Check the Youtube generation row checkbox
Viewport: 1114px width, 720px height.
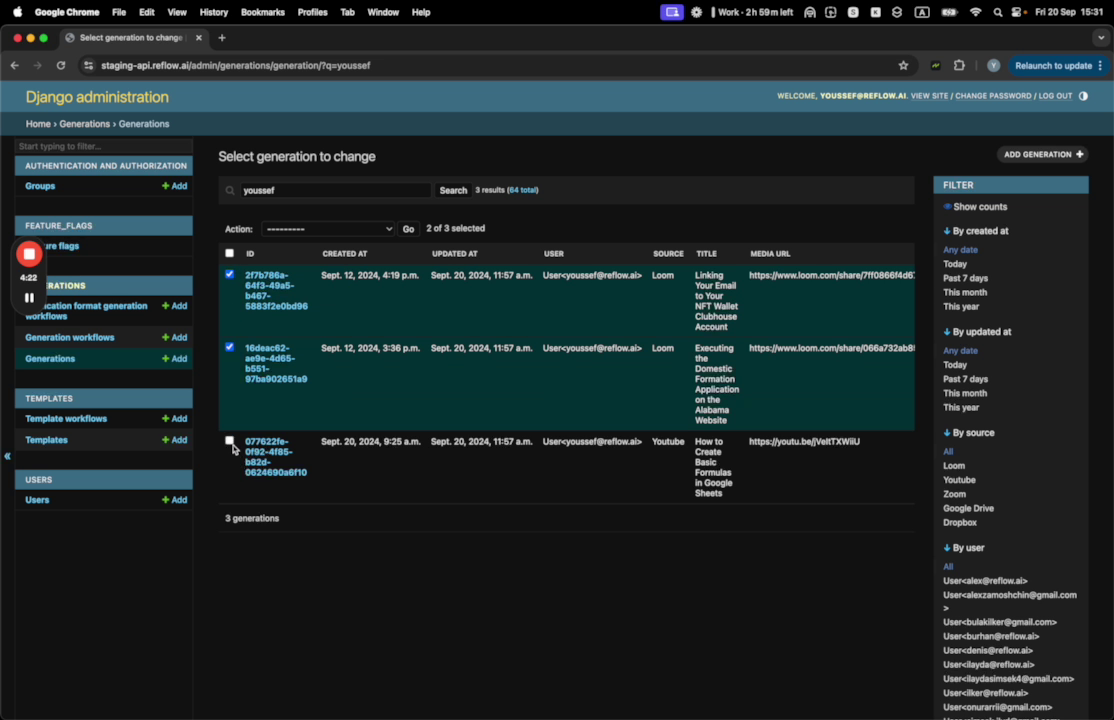point(229,441)
